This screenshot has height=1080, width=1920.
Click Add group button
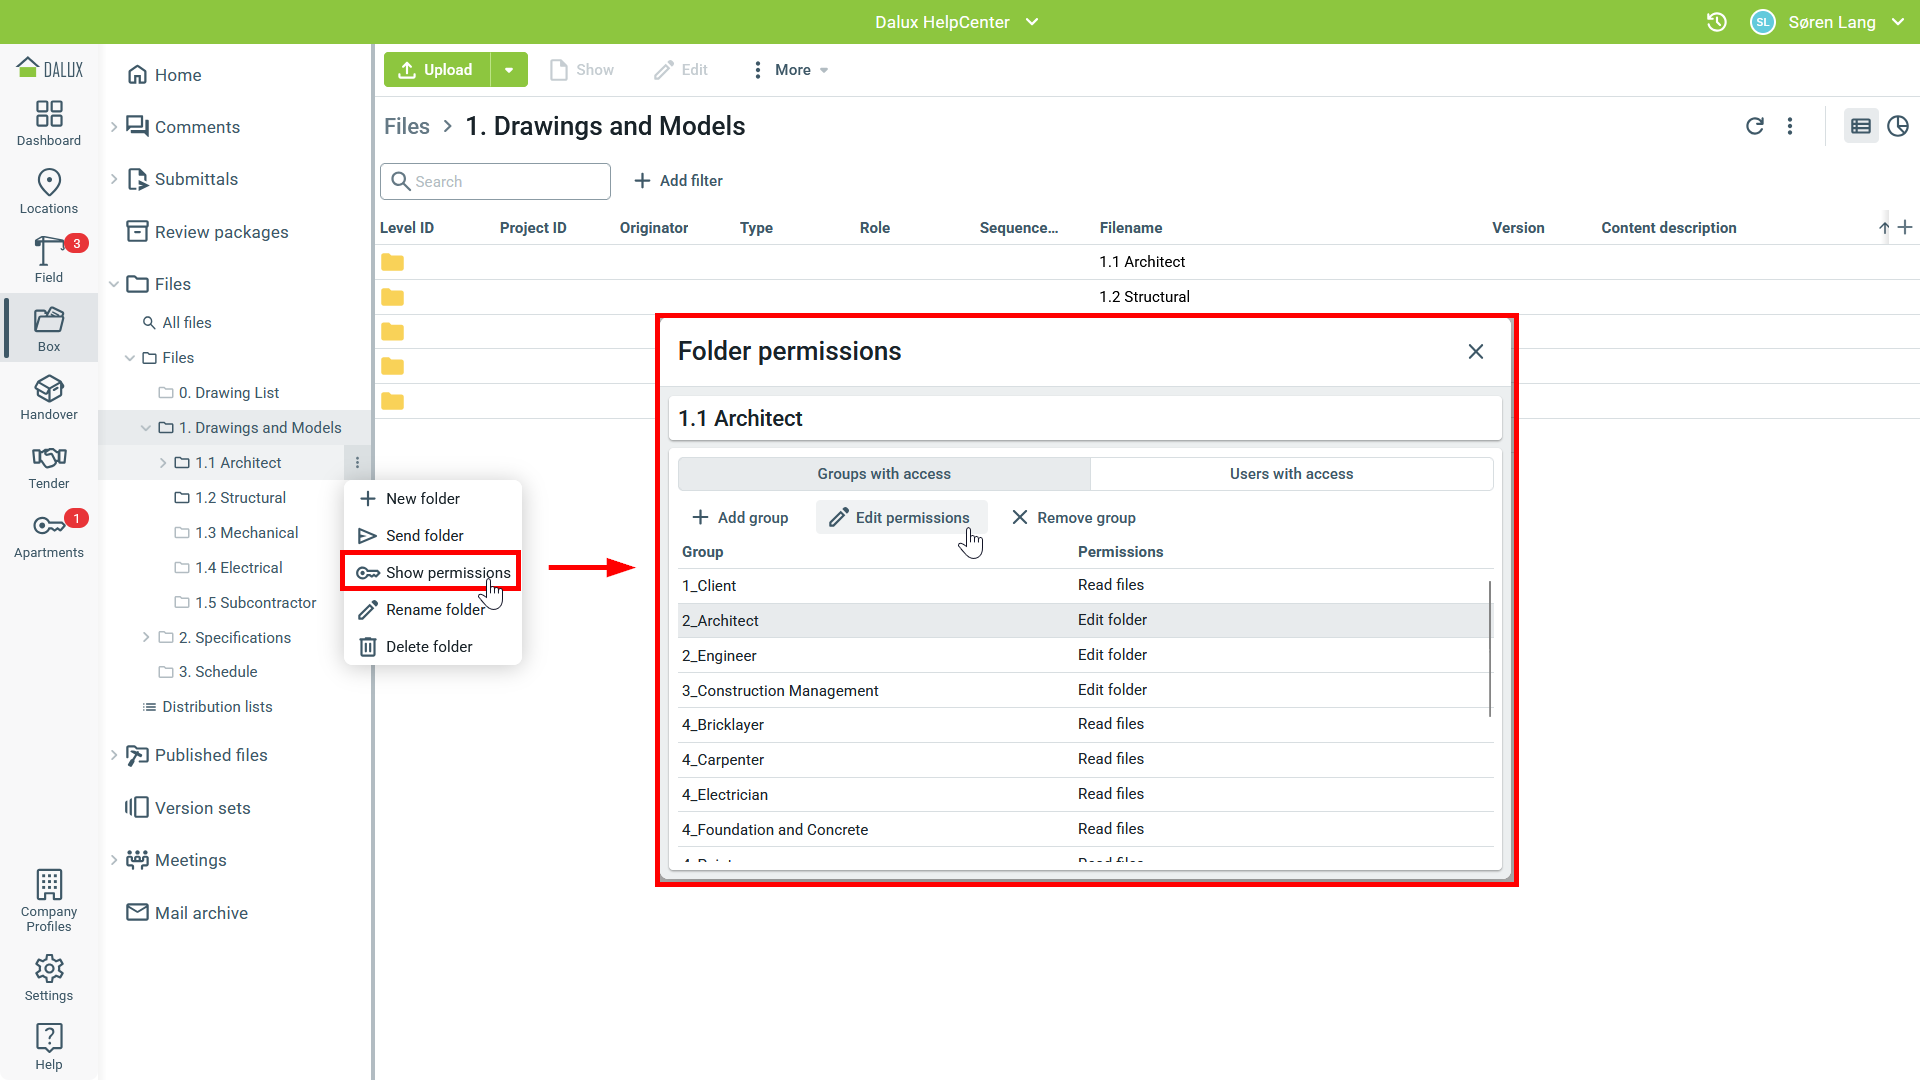coord(740,518)
